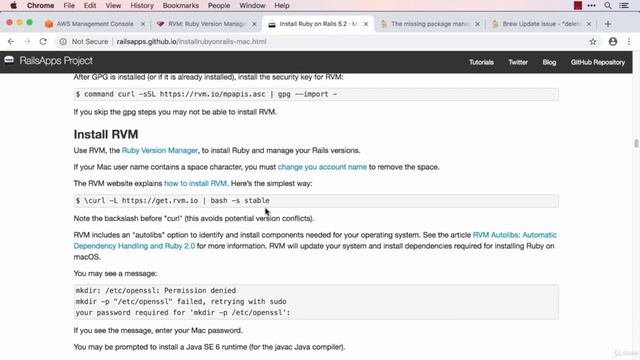Viewport: 640px width, 360px height.
Task: Switch to the AWS Management Console tab
Action: click(x=95, y=24)
